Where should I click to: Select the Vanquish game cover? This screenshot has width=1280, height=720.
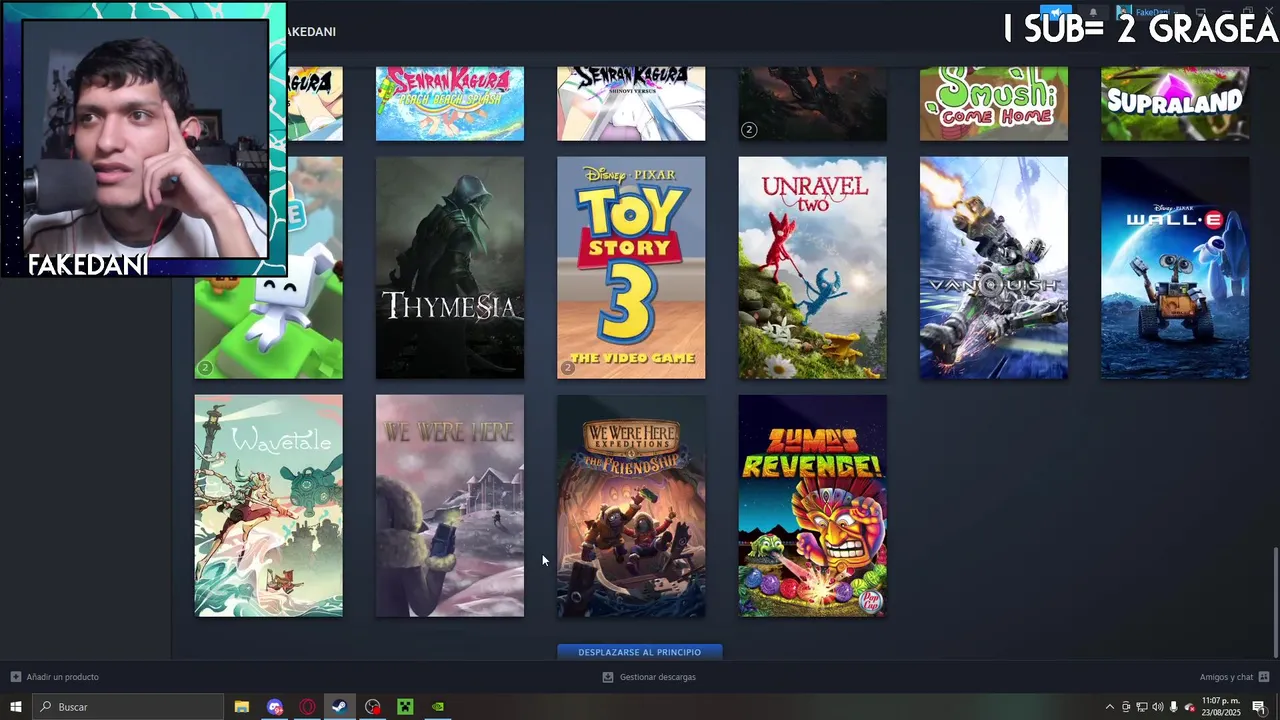point(994,268)
